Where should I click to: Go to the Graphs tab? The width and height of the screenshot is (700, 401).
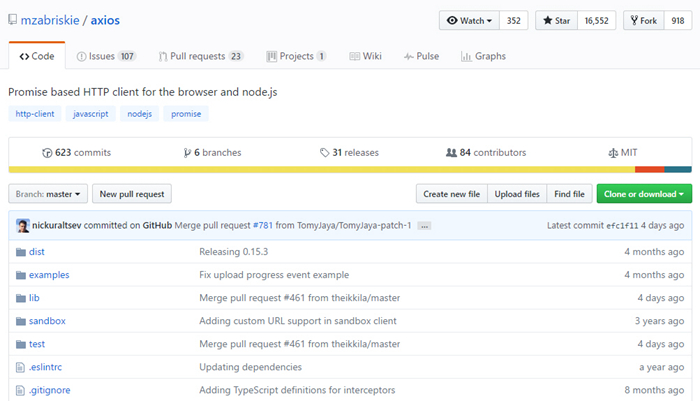(x=483, y=56)
